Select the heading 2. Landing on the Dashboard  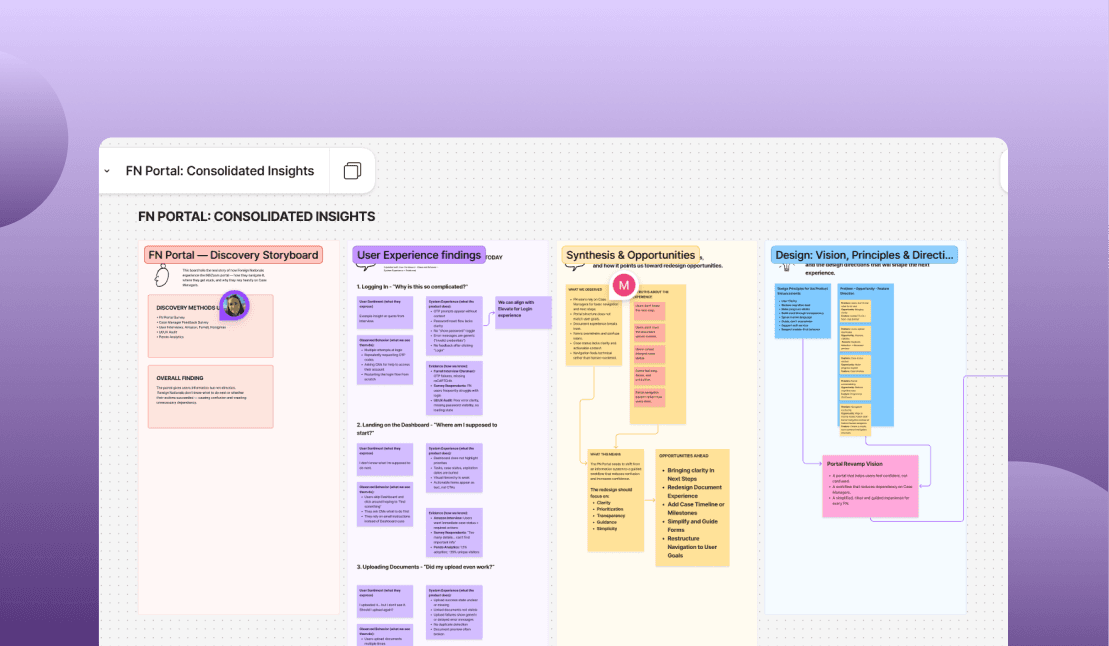click(x=426, y=429)
